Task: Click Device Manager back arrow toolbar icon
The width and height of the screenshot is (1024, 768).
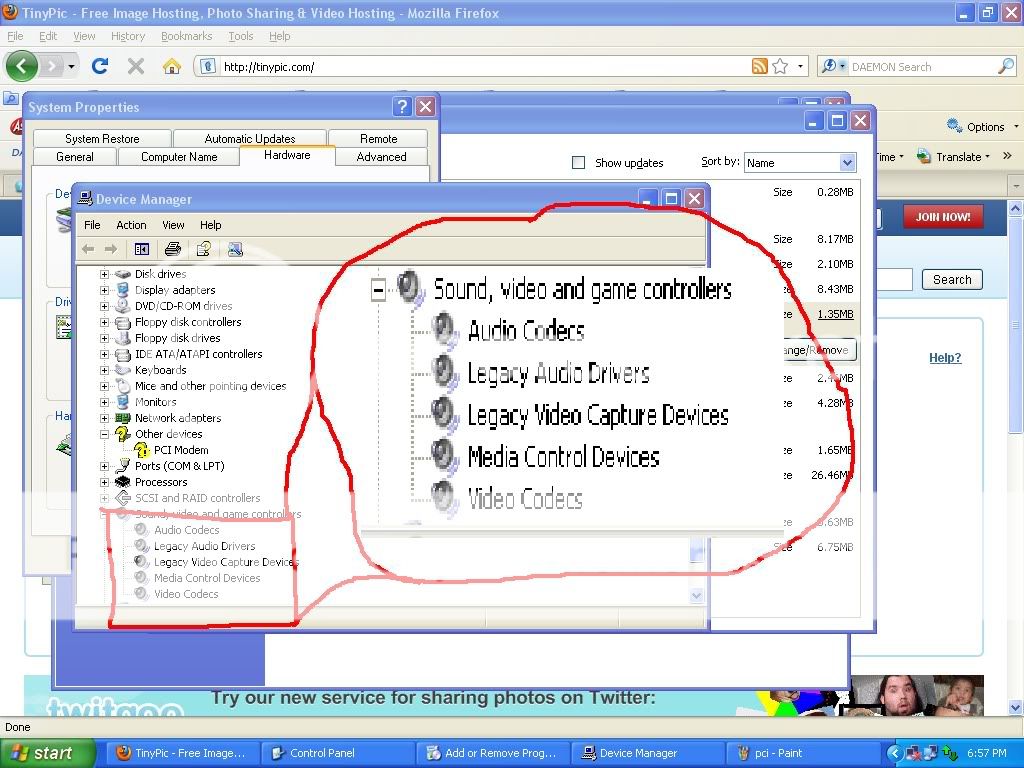Action: coord(88,249)
